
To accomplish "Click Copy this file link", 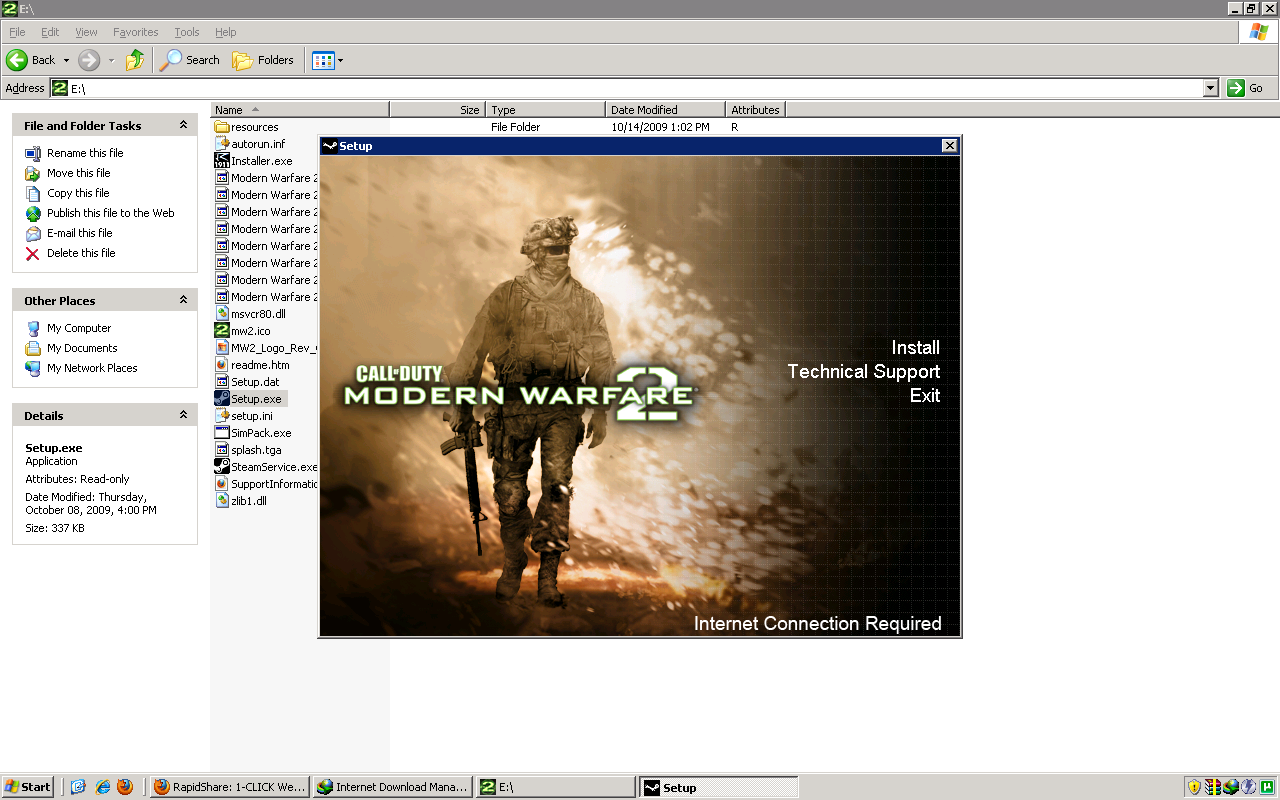I will click(x=78, y=193).
